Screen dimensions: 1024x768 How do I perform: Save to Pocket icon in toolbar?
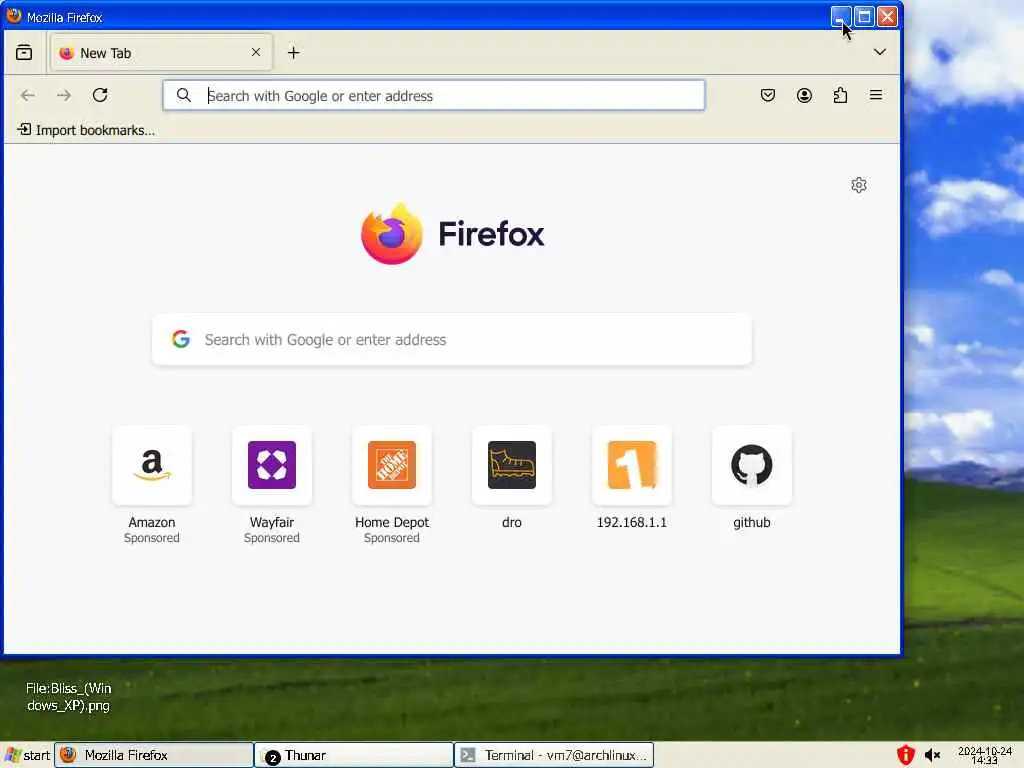click(x=768, y=95)
